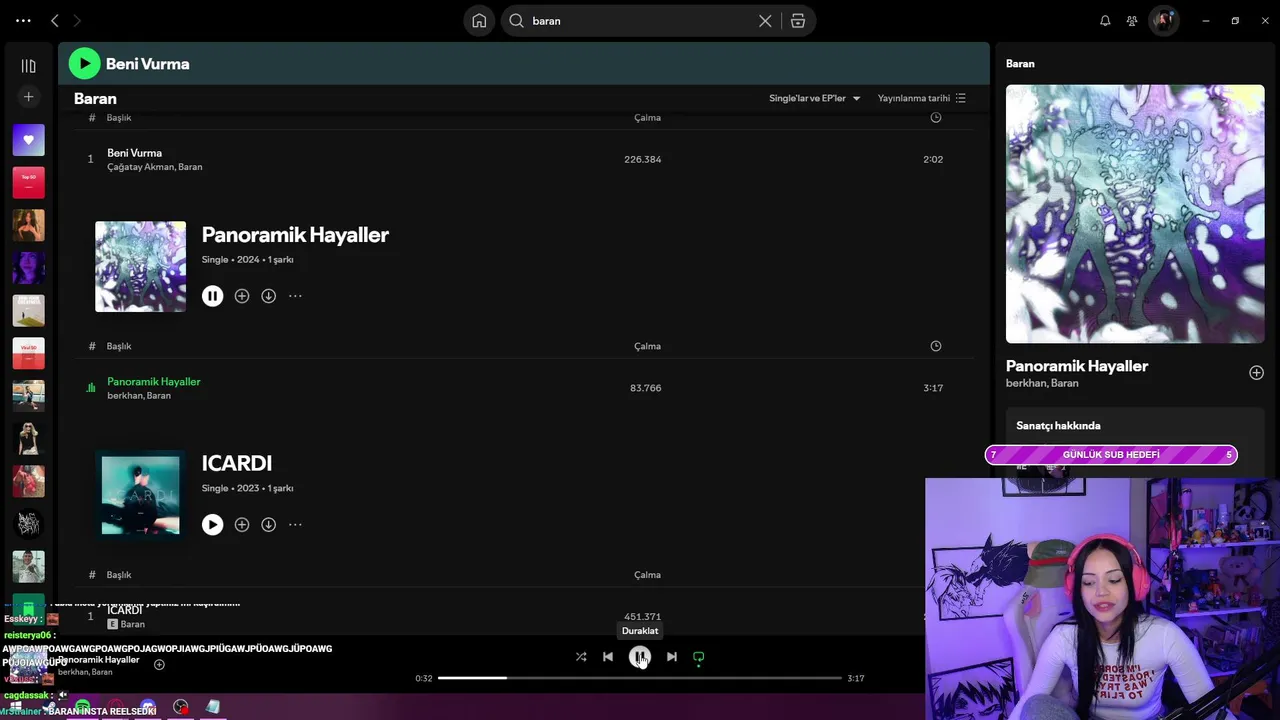Open the ICARDI album cover
Viewport: 1280px width, 720px height.
click(x=140, y=495)
